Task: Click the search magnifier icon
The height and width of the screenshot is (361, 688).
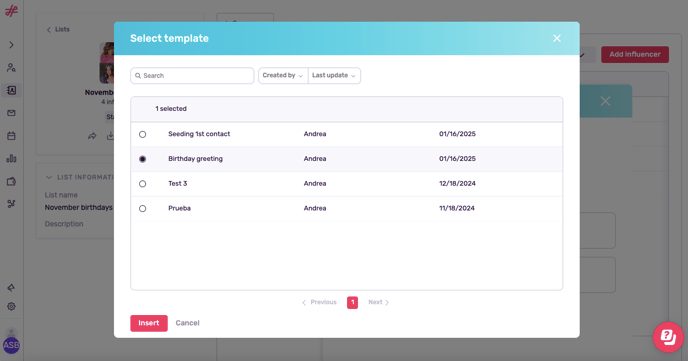Action: pos(138,75)
